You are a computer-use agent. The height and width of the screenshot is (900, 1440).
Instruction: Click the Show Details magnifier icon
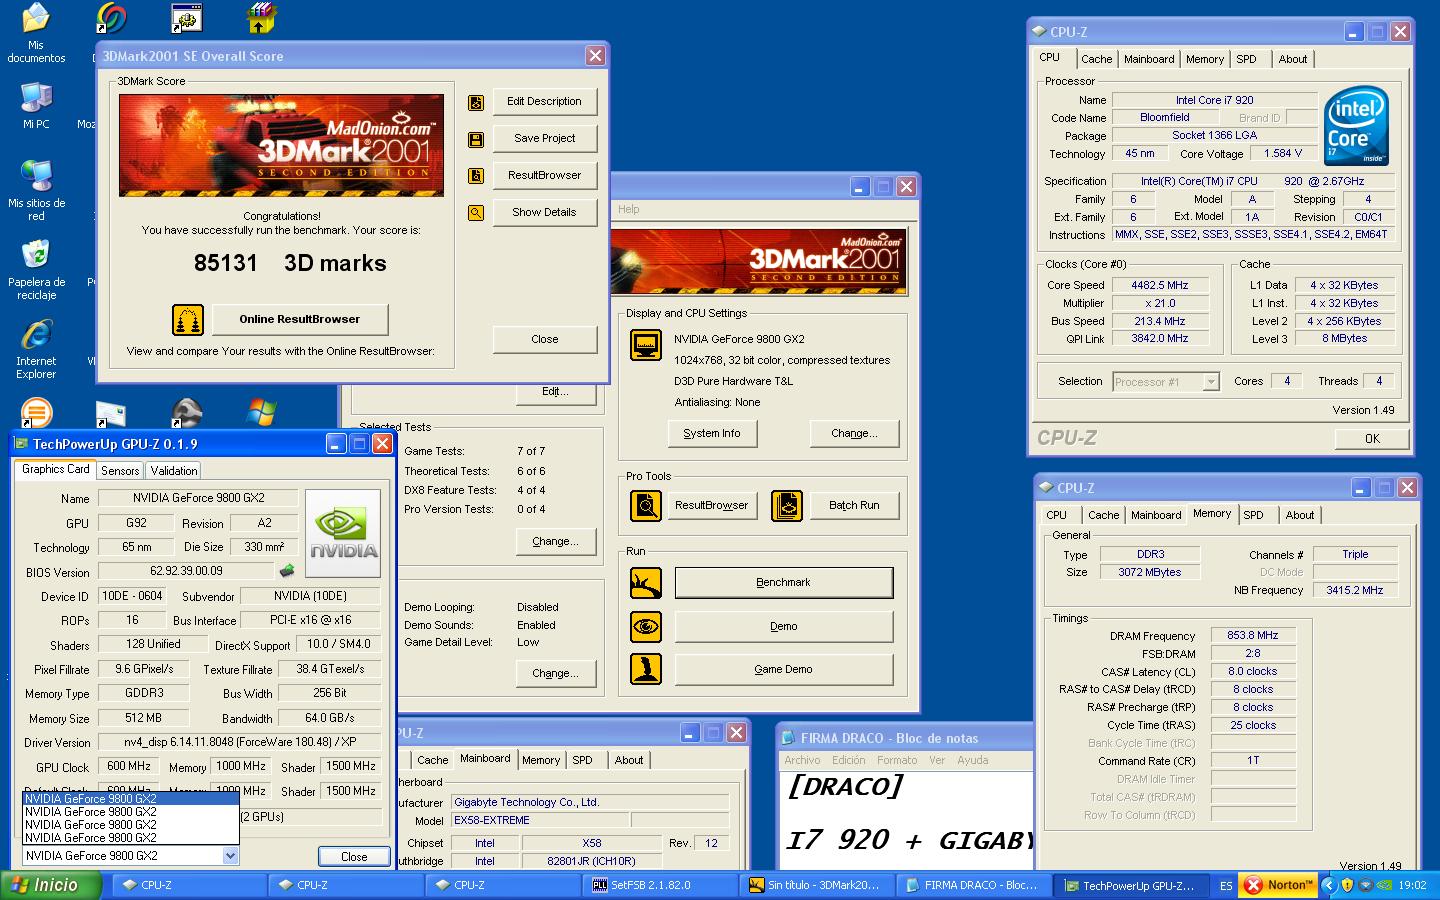(x=476, y=213)
